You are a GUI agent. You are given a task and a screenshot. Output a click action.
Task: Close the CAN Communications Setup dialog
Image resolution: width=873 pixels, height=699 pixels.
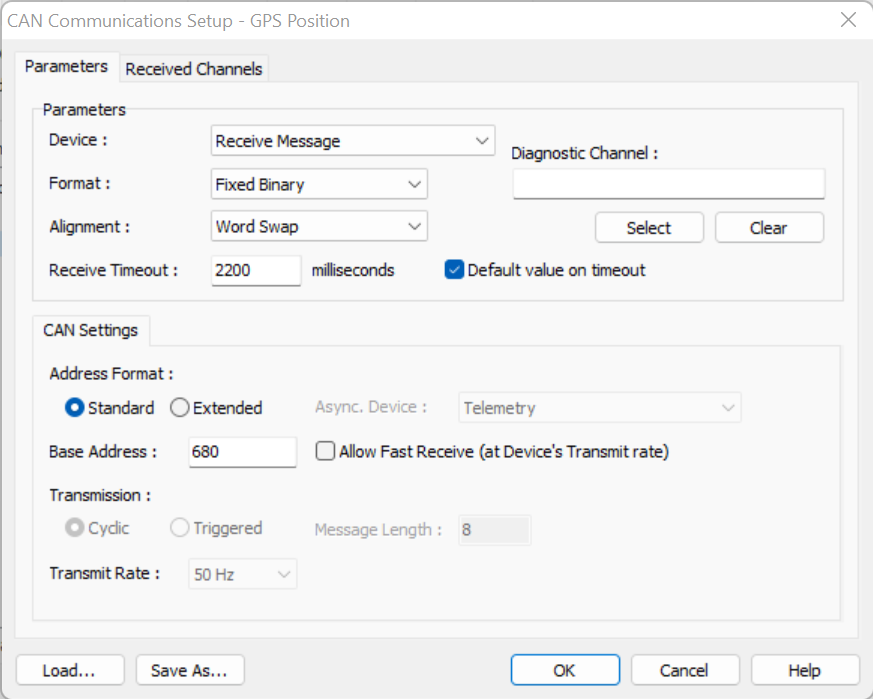coord(848,20)
